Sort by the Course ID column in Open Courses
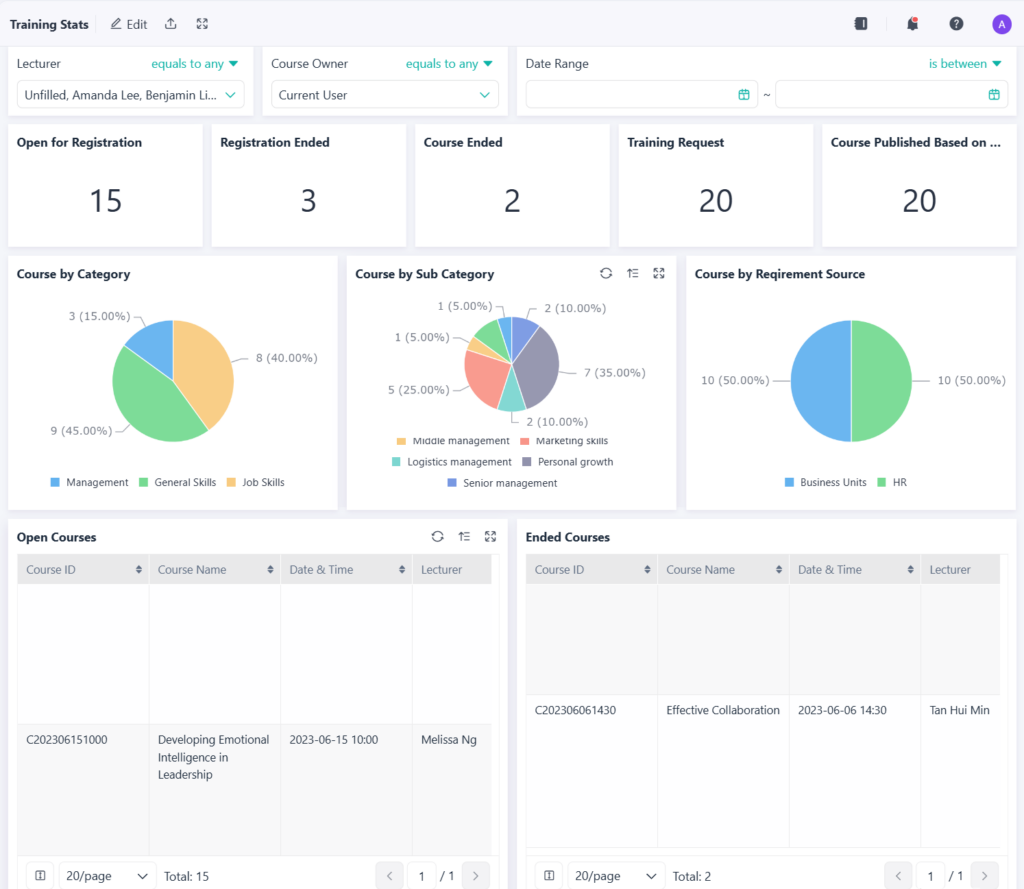The width and height of the screenshot is (1024, 889). pyautogui.click(x=138, y=570)
